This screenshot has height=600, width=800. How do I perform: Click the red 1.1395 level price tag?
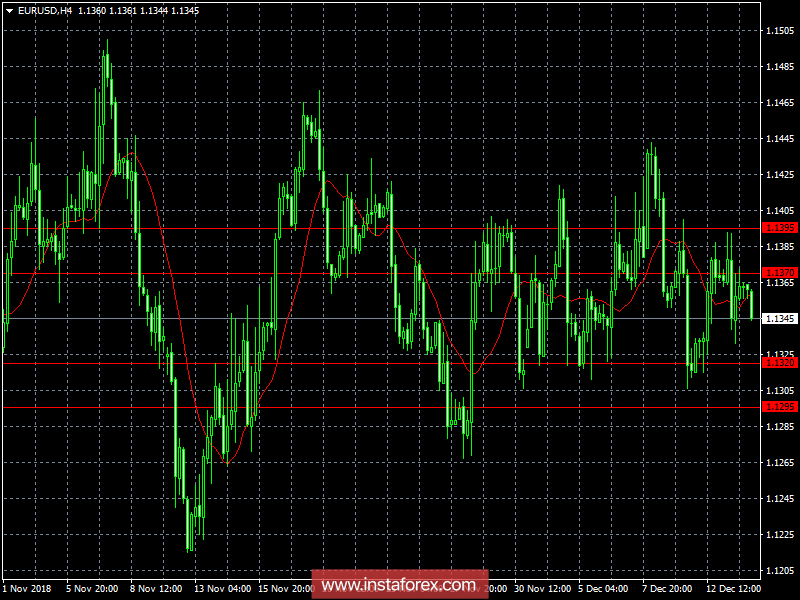click(x=780, y=228)
